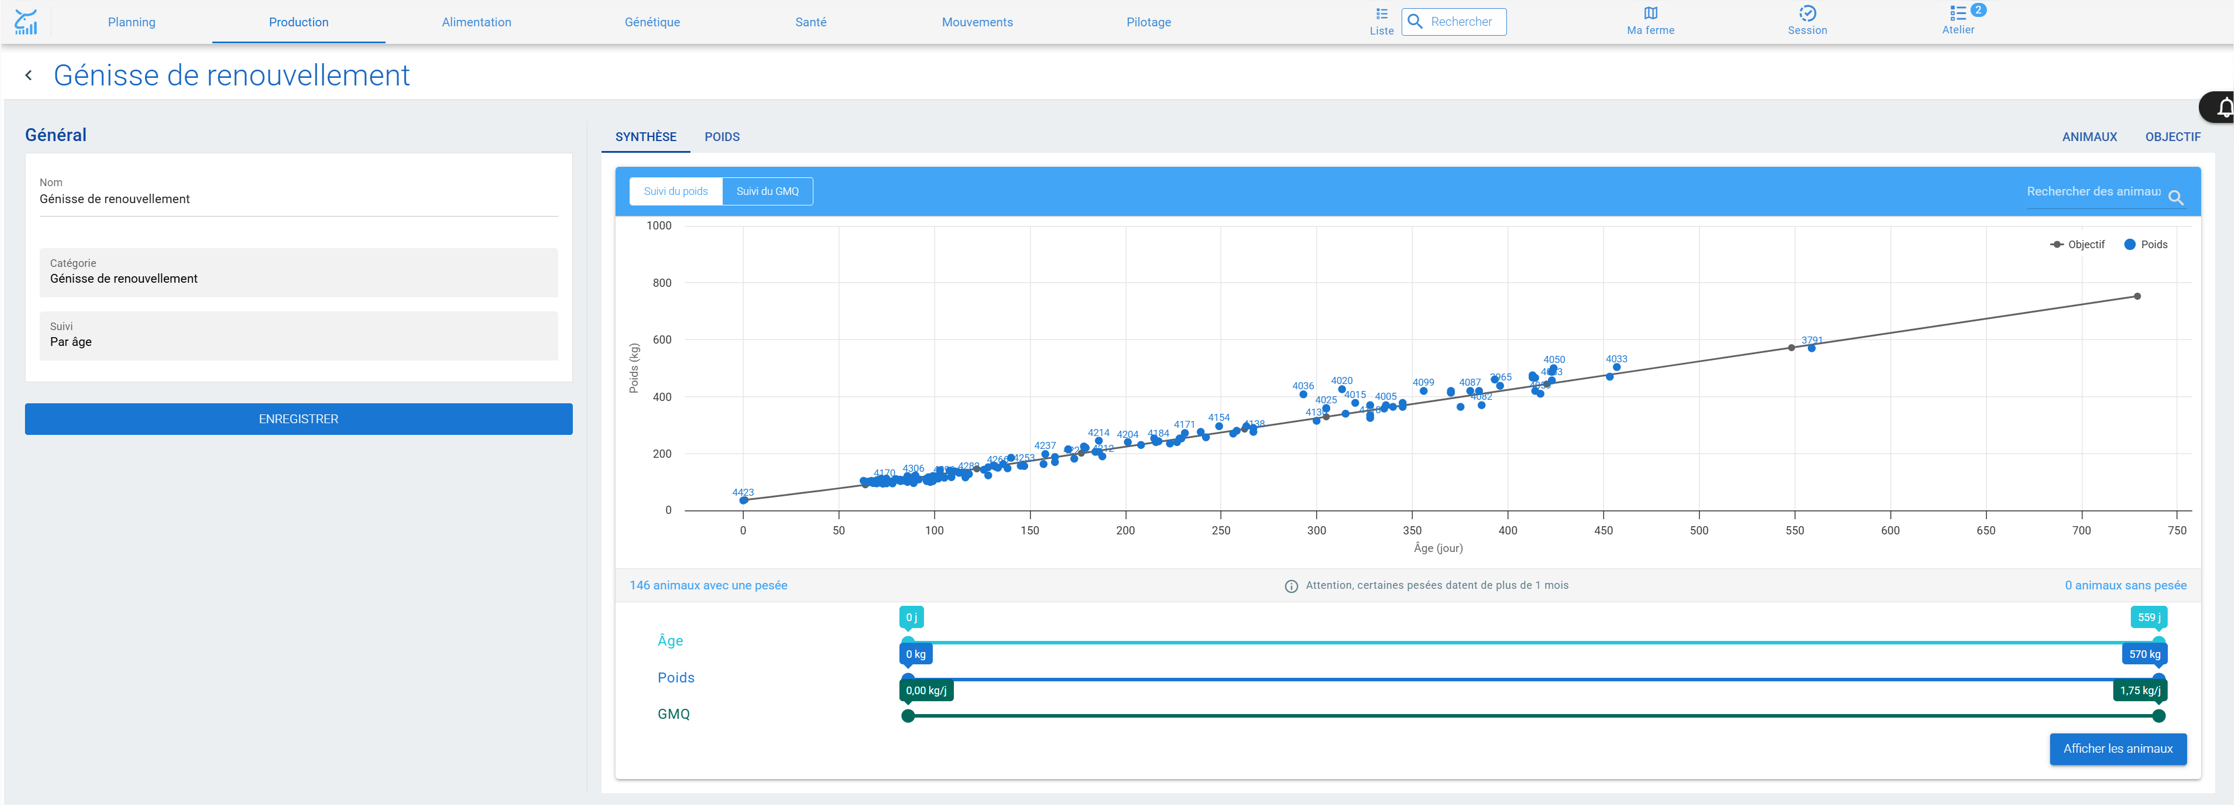The image size is (2234, 805).
Task: Open the Santé menu
Action: pos(810,22)
